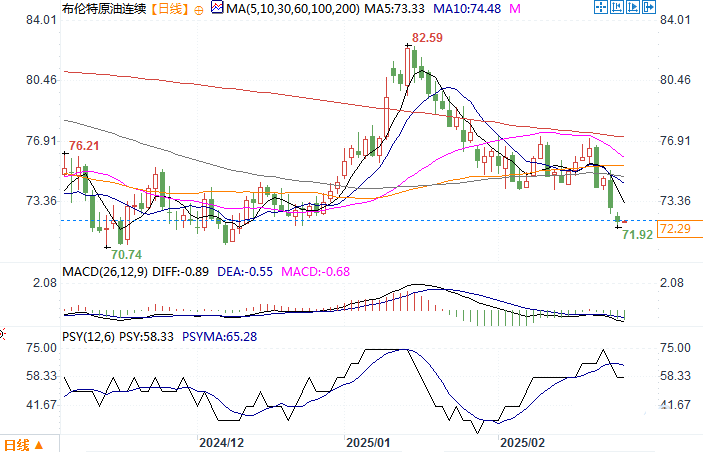703x452 pixels.
Task: Expand the 日线 period selector at the bottom left
Action: click(x=23, y=445)
